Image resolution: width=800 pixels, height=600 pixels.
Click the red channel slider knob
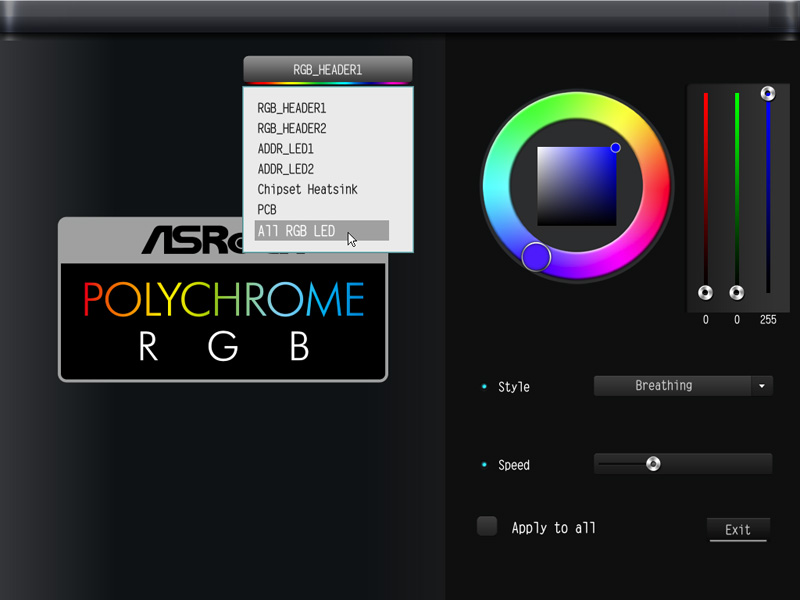tap(705, 293)
